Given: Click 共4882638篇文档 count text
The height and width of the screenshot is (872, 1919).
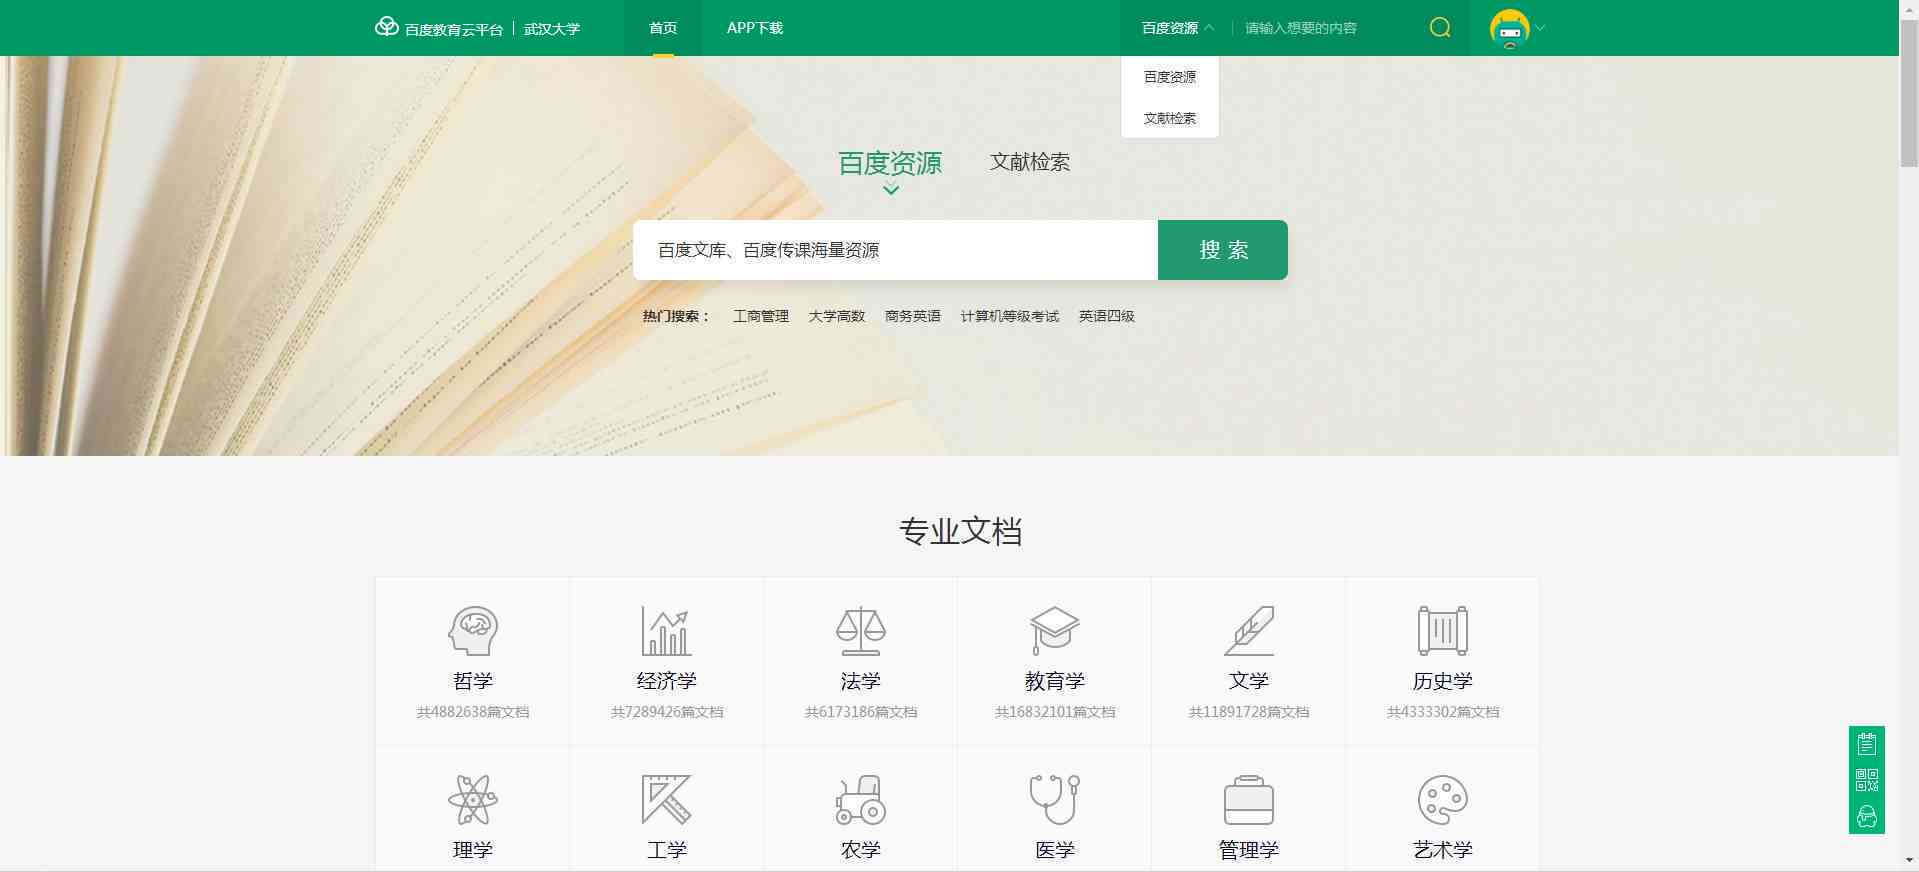Looking at the screenshot, I should pyautogui.click(x=473, y=712).
